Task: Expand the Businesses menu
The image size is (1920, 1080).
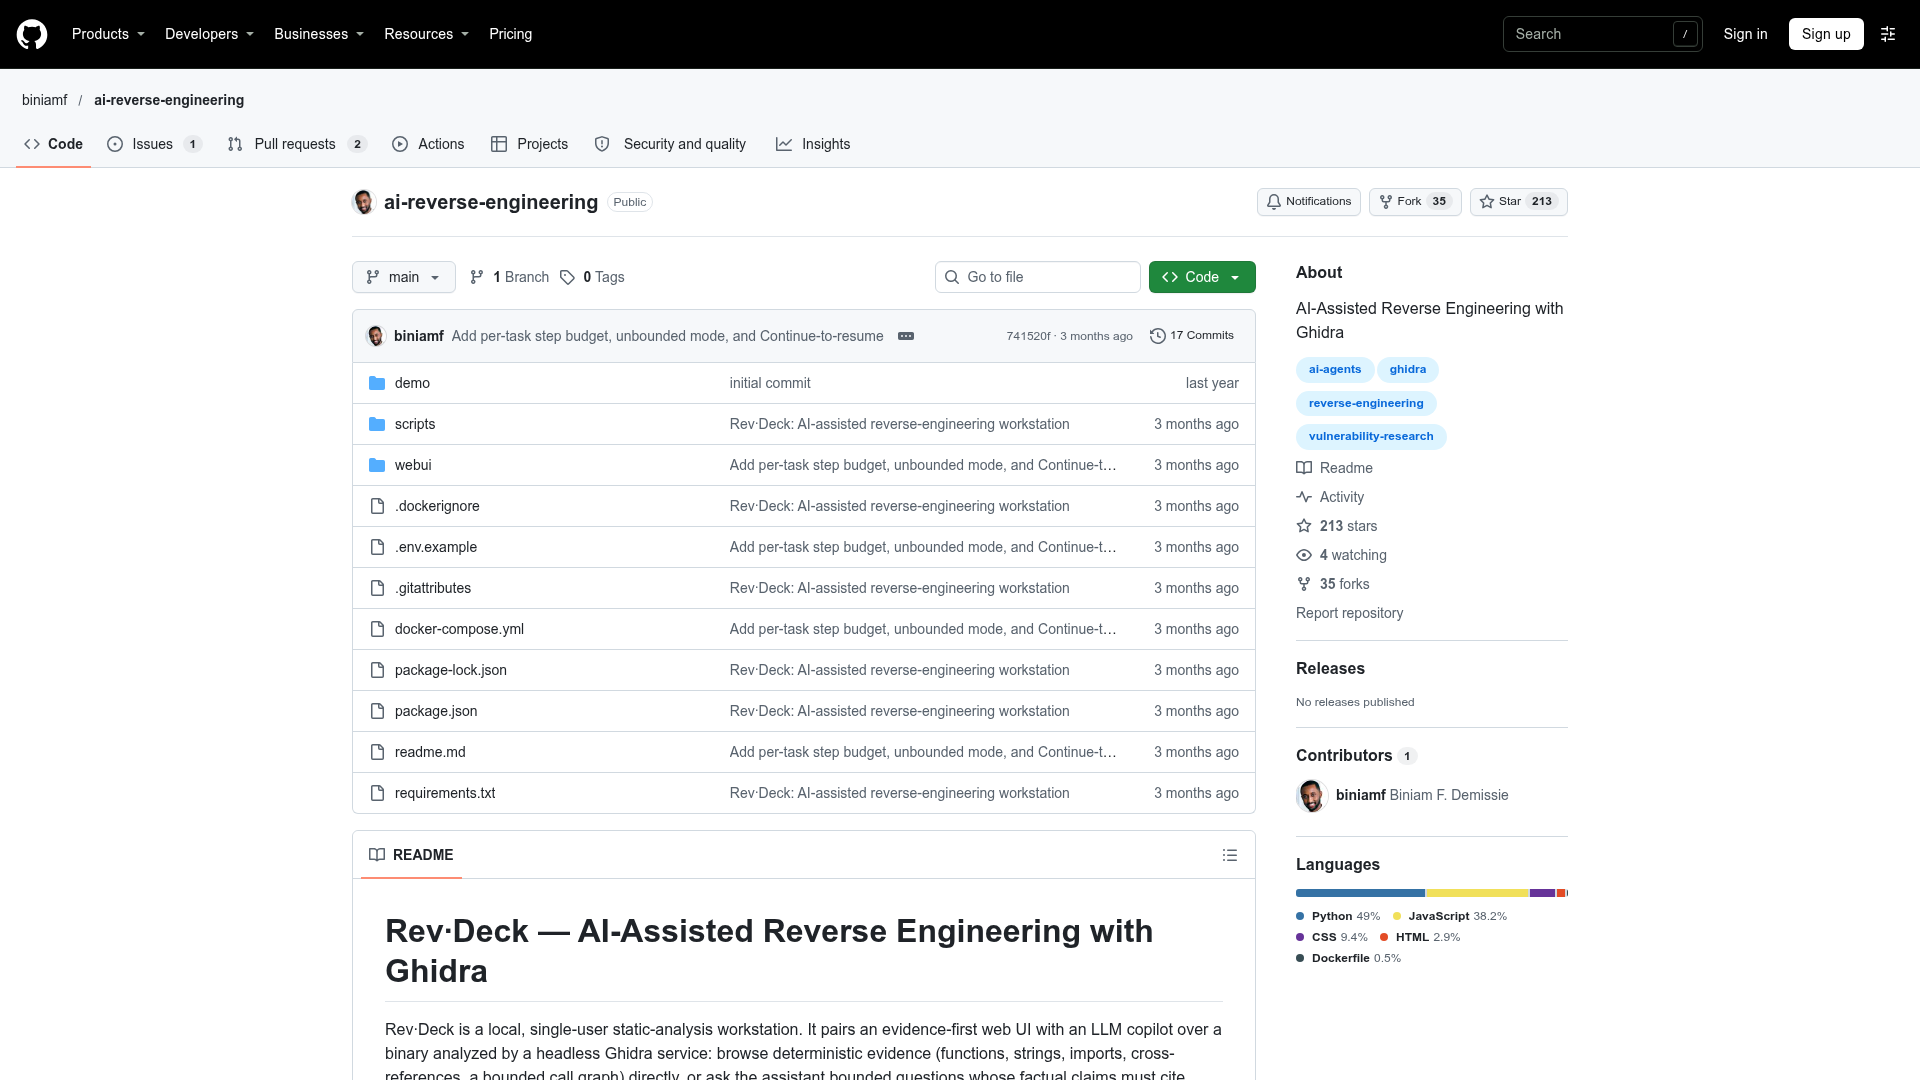Action: (x=319, y=34)
